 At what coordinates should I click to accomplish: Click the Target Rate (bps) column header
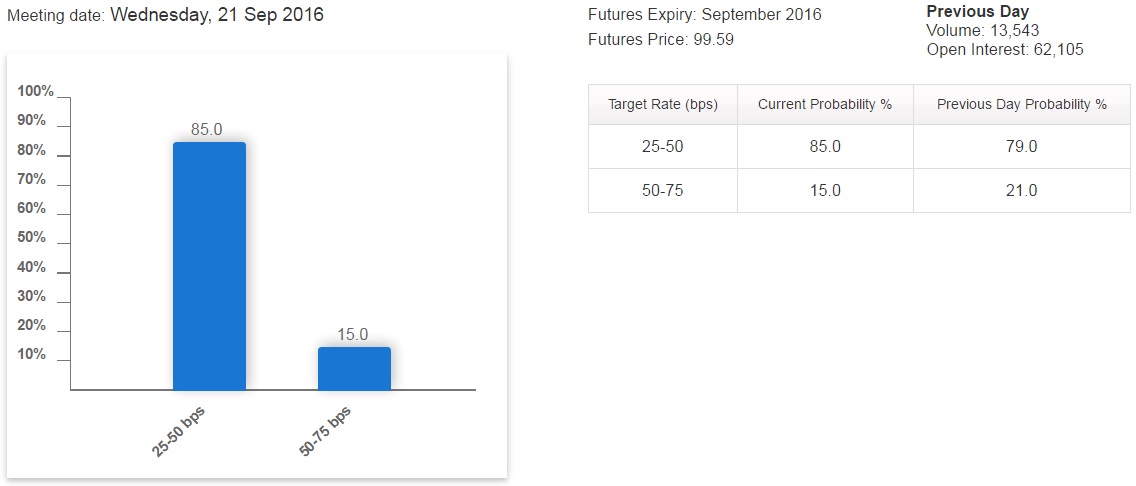point(663,104)
